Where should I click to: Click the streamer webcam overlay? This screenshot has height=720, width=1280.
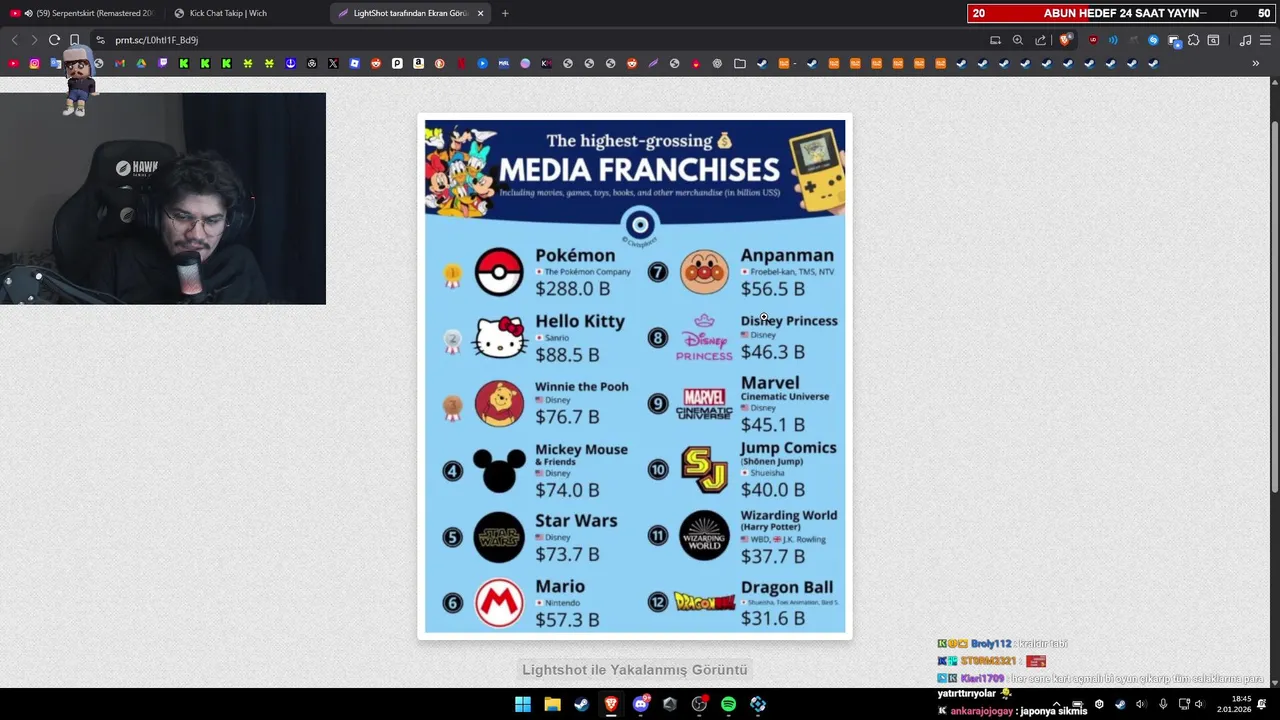click(x=163, y=198)
